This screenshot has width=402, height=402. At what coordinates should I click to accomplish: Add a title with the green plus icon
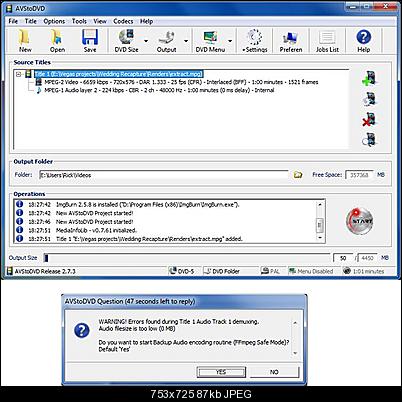369,78
